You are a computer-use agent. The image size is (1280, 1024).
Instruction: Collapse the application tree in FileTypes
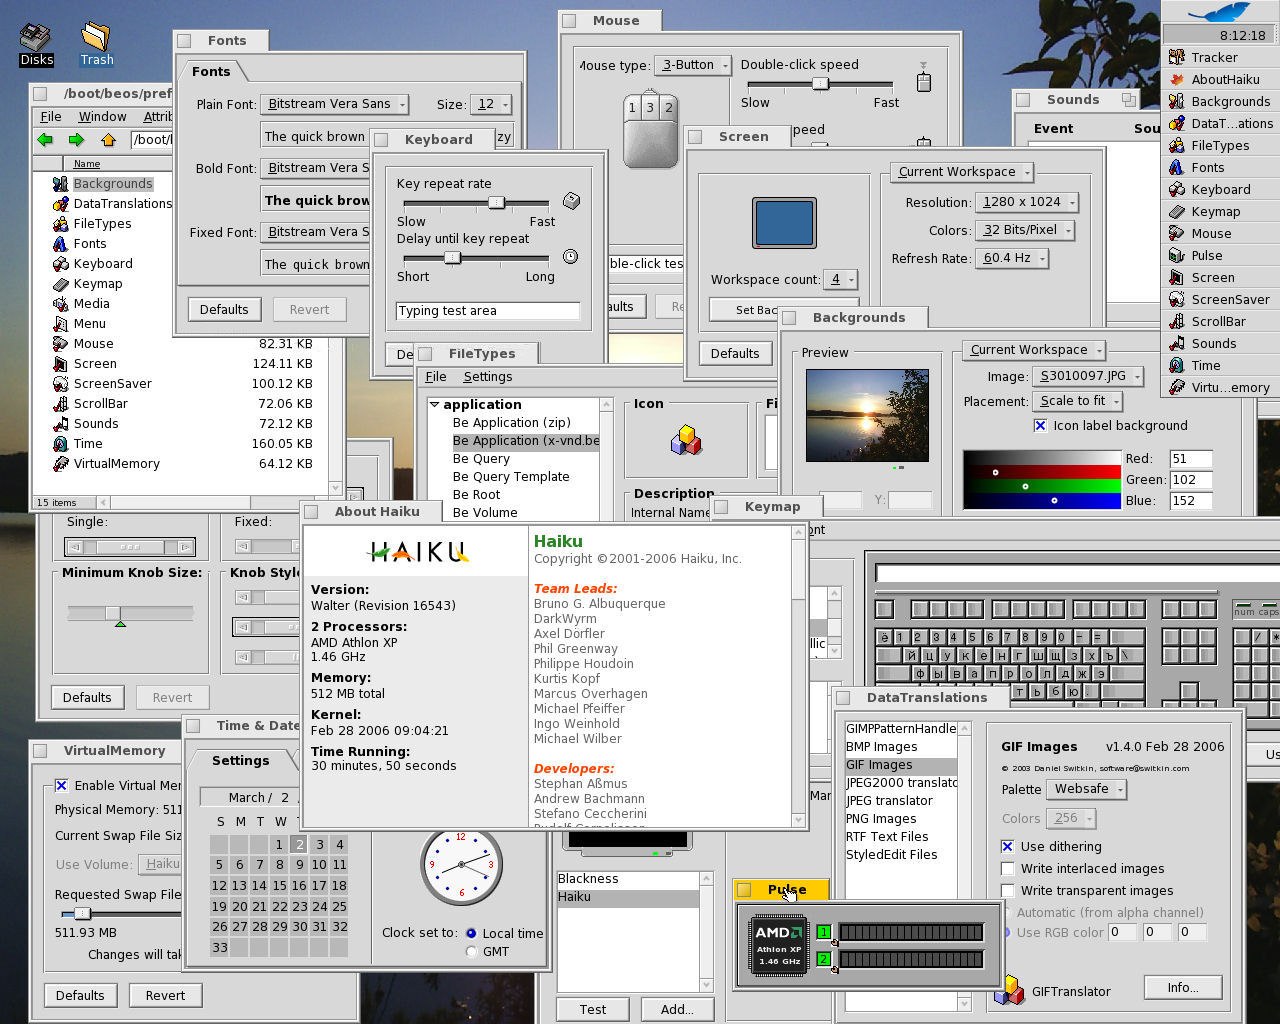point(435,405)
